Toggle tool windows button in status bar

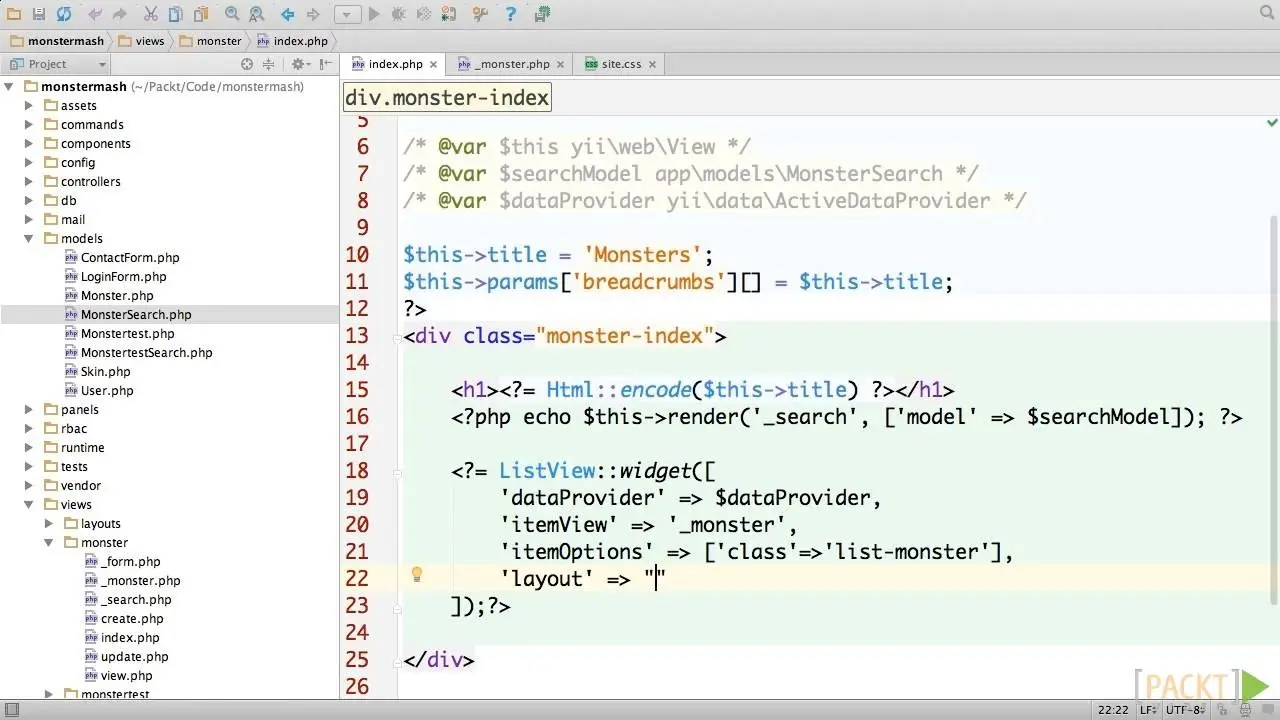tap(10, 710)
